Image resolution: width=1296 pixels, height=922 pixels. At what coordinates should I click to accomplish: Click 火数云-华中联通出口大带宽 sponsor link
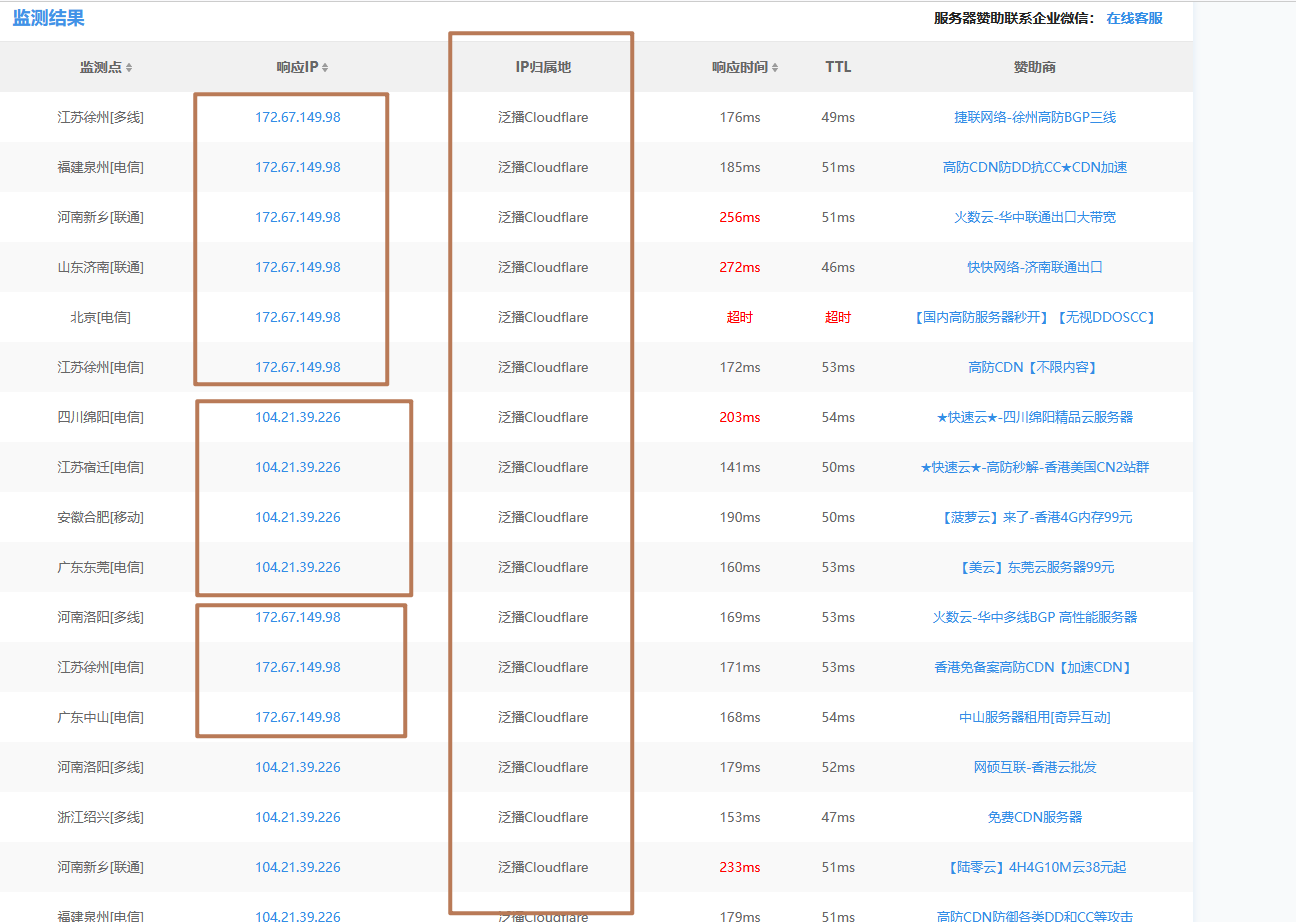[1034, 217]
